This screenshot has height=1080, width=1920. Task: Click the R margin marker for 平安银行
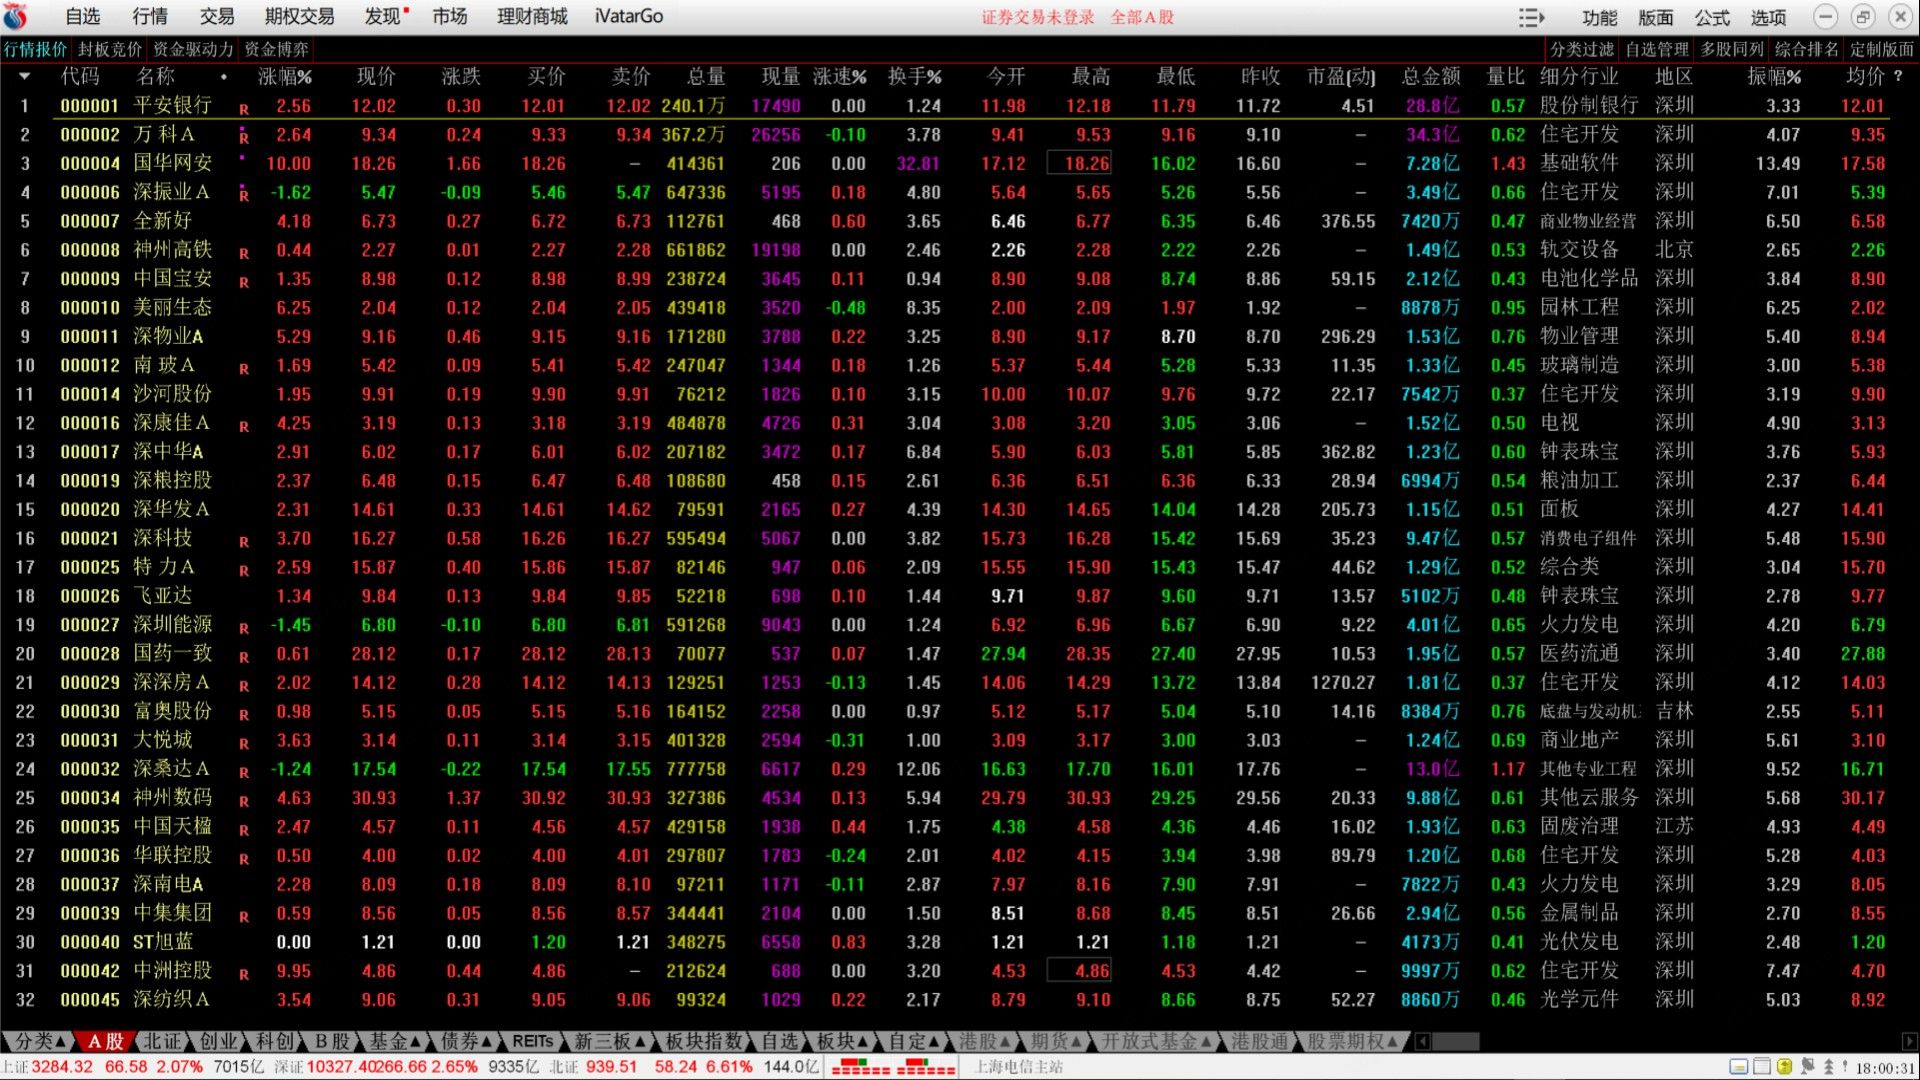244,108
